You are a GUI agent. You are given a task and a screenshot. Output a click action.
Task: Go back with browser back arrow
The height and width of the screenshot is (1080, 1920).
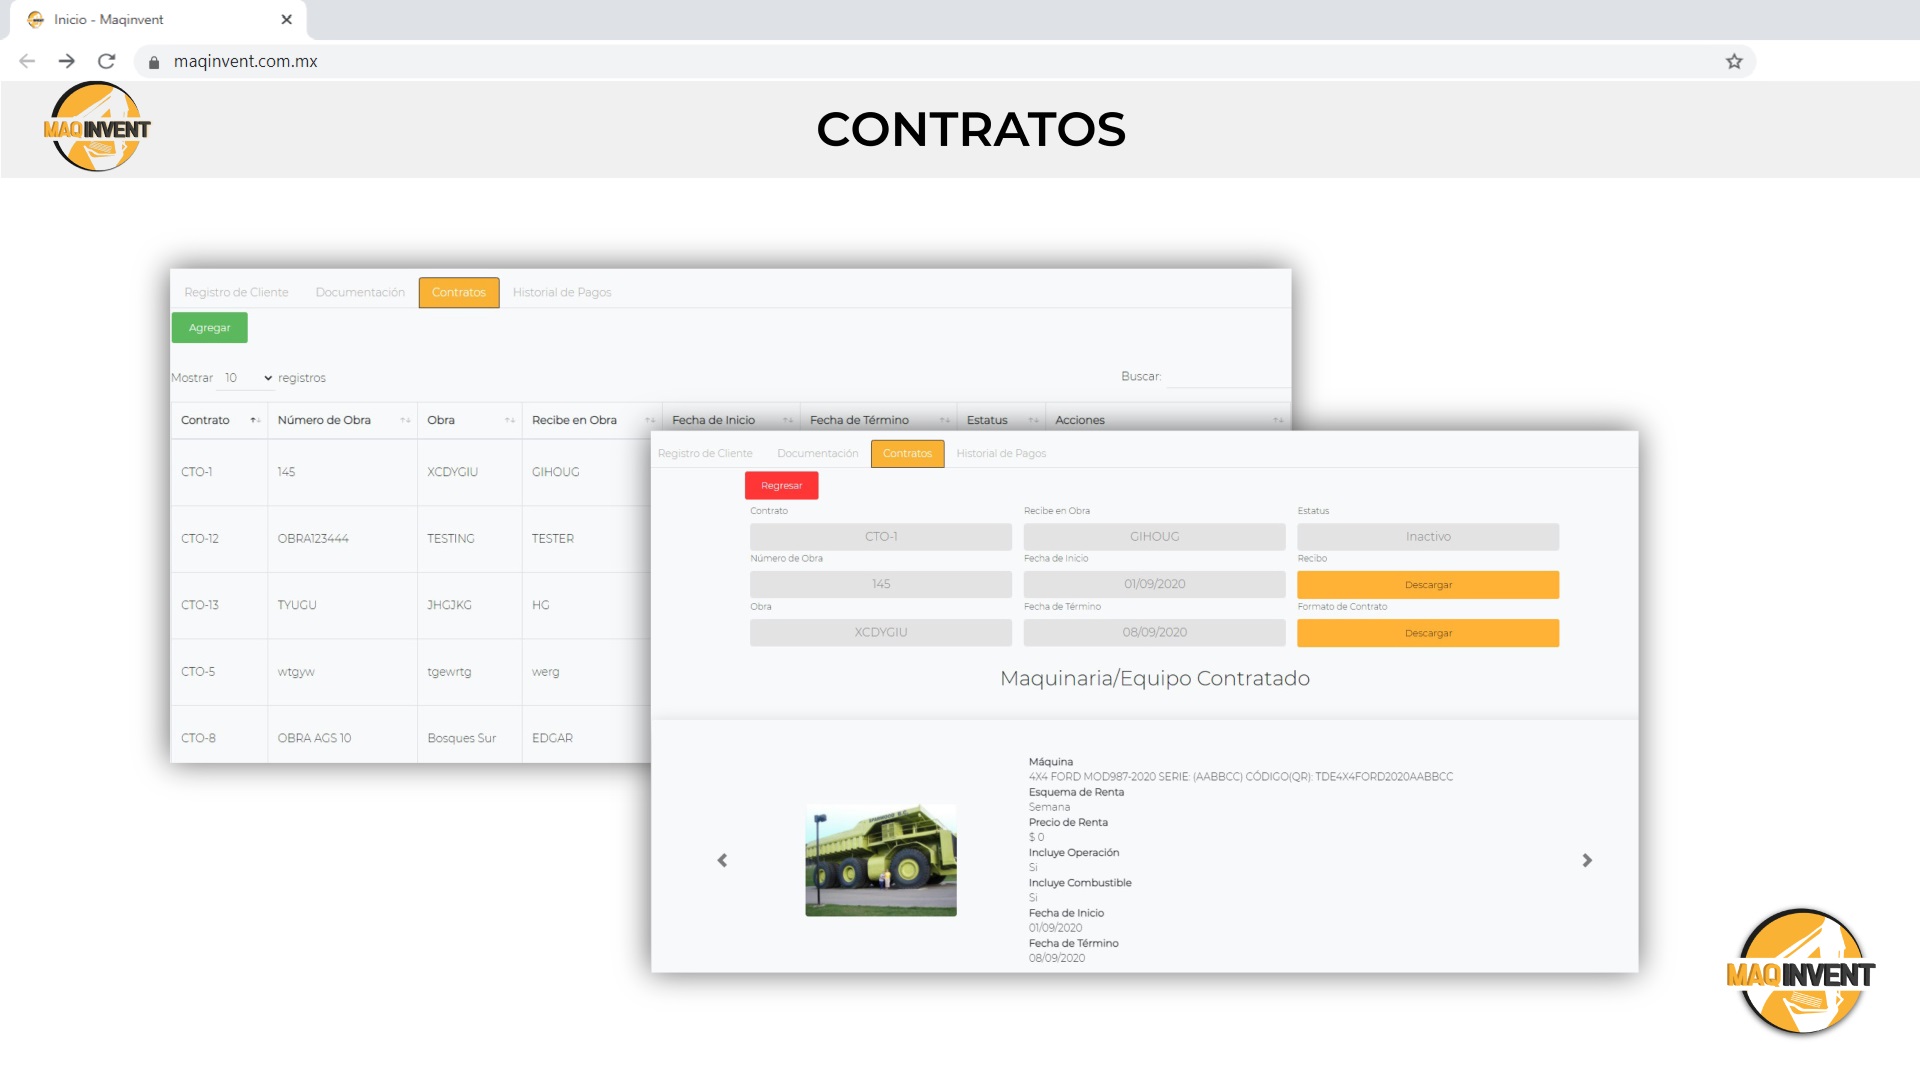27,61
